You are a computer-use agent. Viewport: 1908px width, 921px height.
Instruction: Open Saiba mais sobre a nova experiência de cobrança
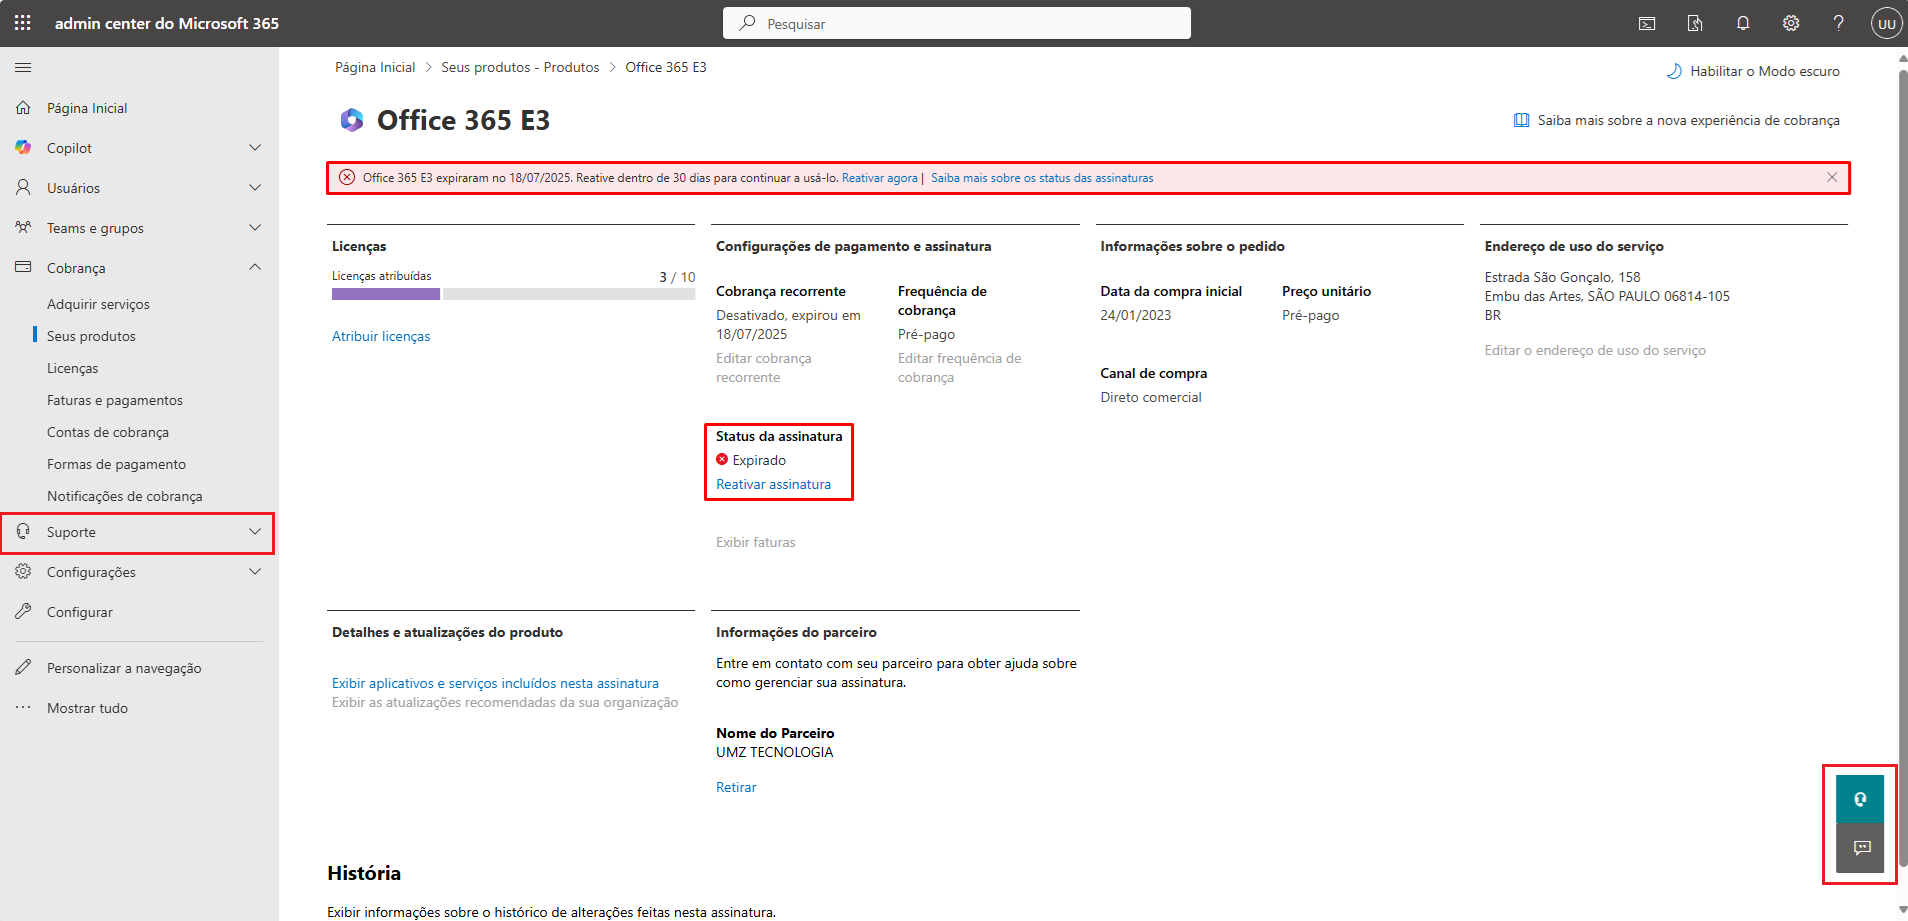[x=1688, y=120]
